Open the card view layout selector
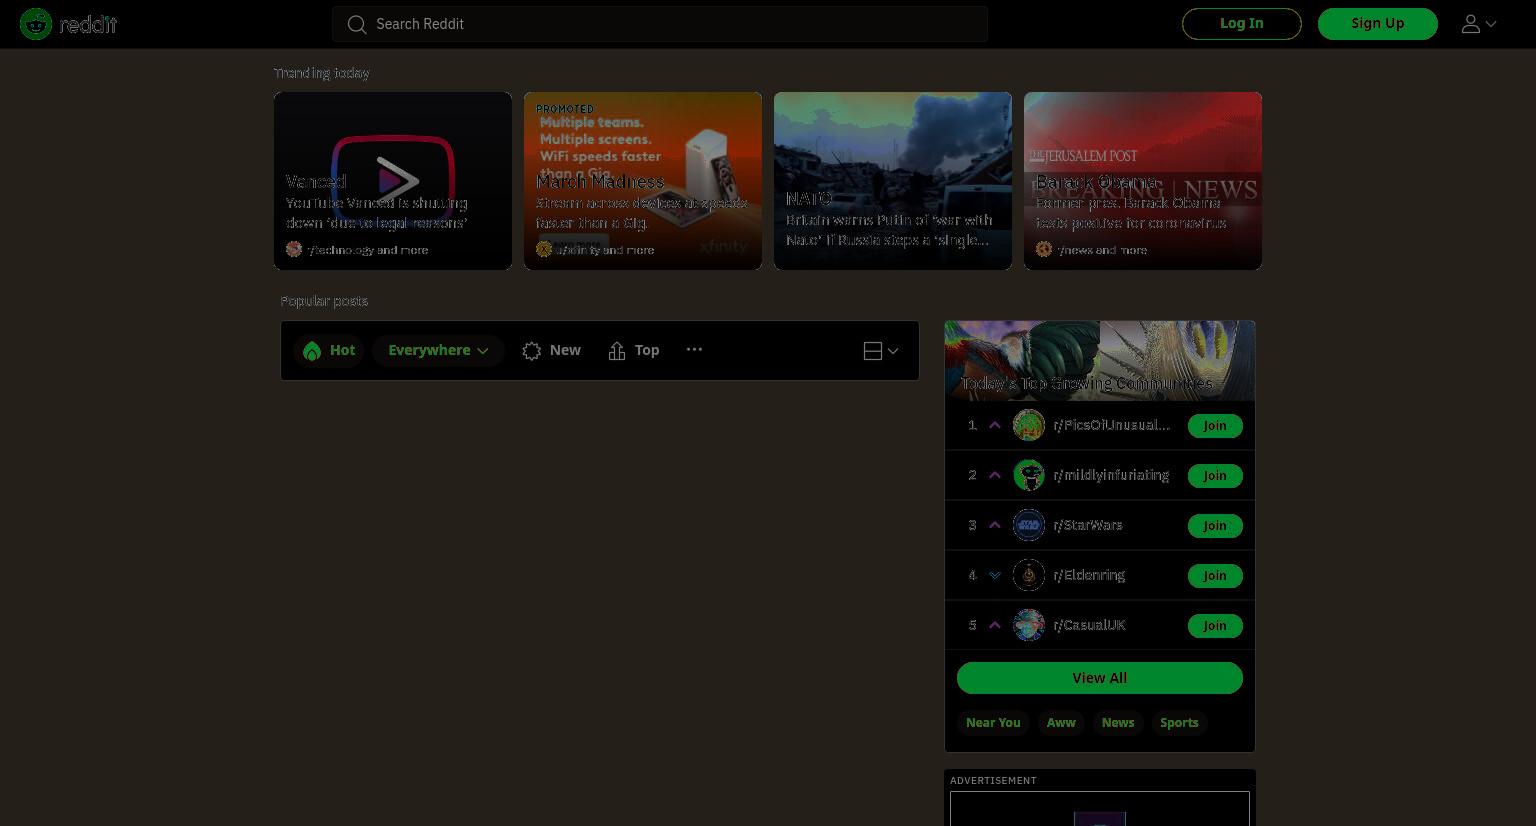 (x=881, y=350)
